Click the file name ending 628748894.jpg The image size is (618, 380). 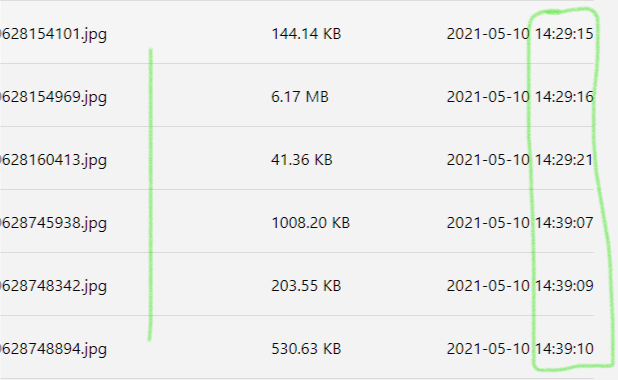click(x=53, y=350)
